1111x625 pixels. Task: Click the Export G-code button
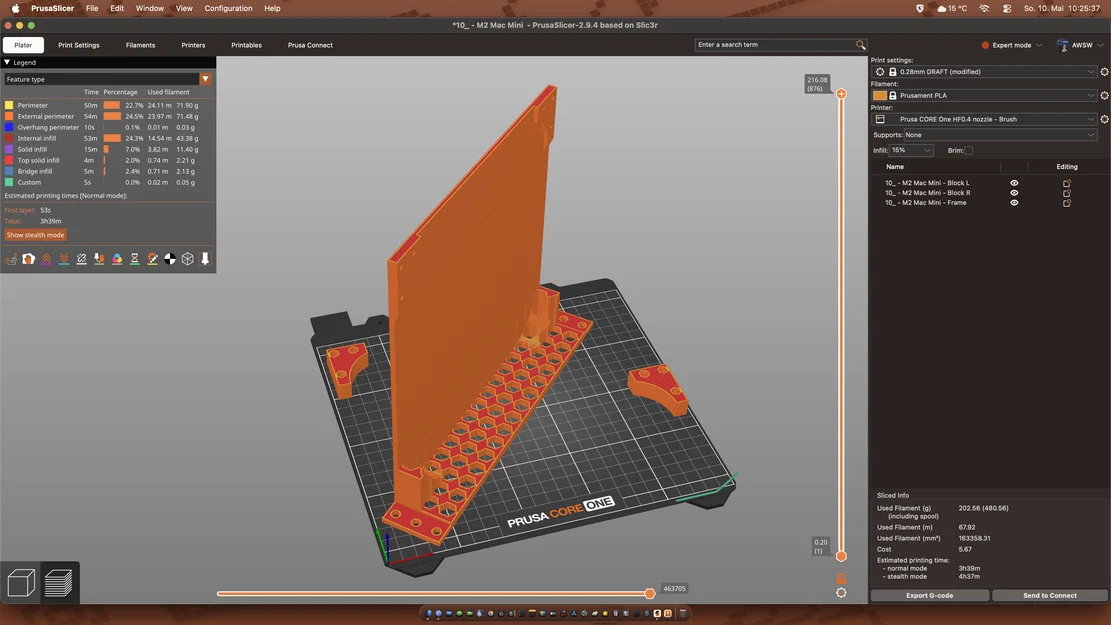pos(930,595)
